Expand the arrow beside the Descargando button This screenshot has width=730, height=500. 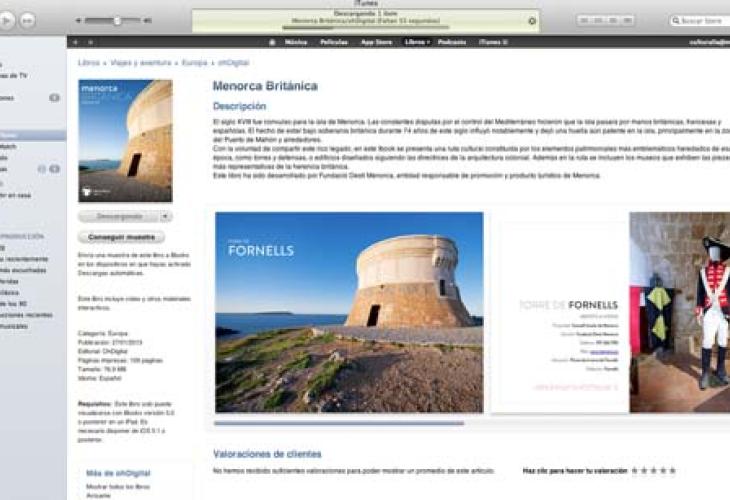(x=166, y=216)
